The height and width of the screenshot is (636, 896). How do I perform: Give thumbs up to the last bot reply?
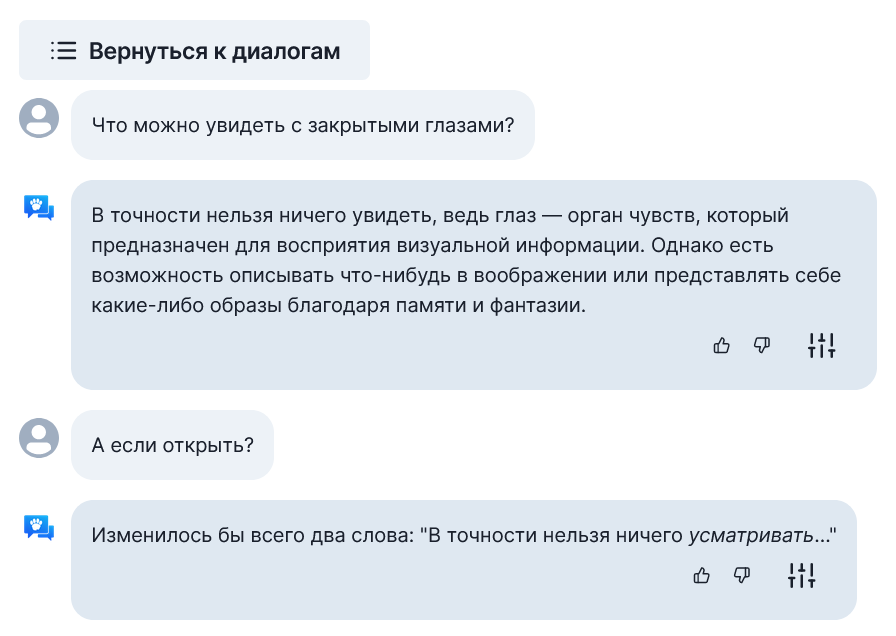701,575
